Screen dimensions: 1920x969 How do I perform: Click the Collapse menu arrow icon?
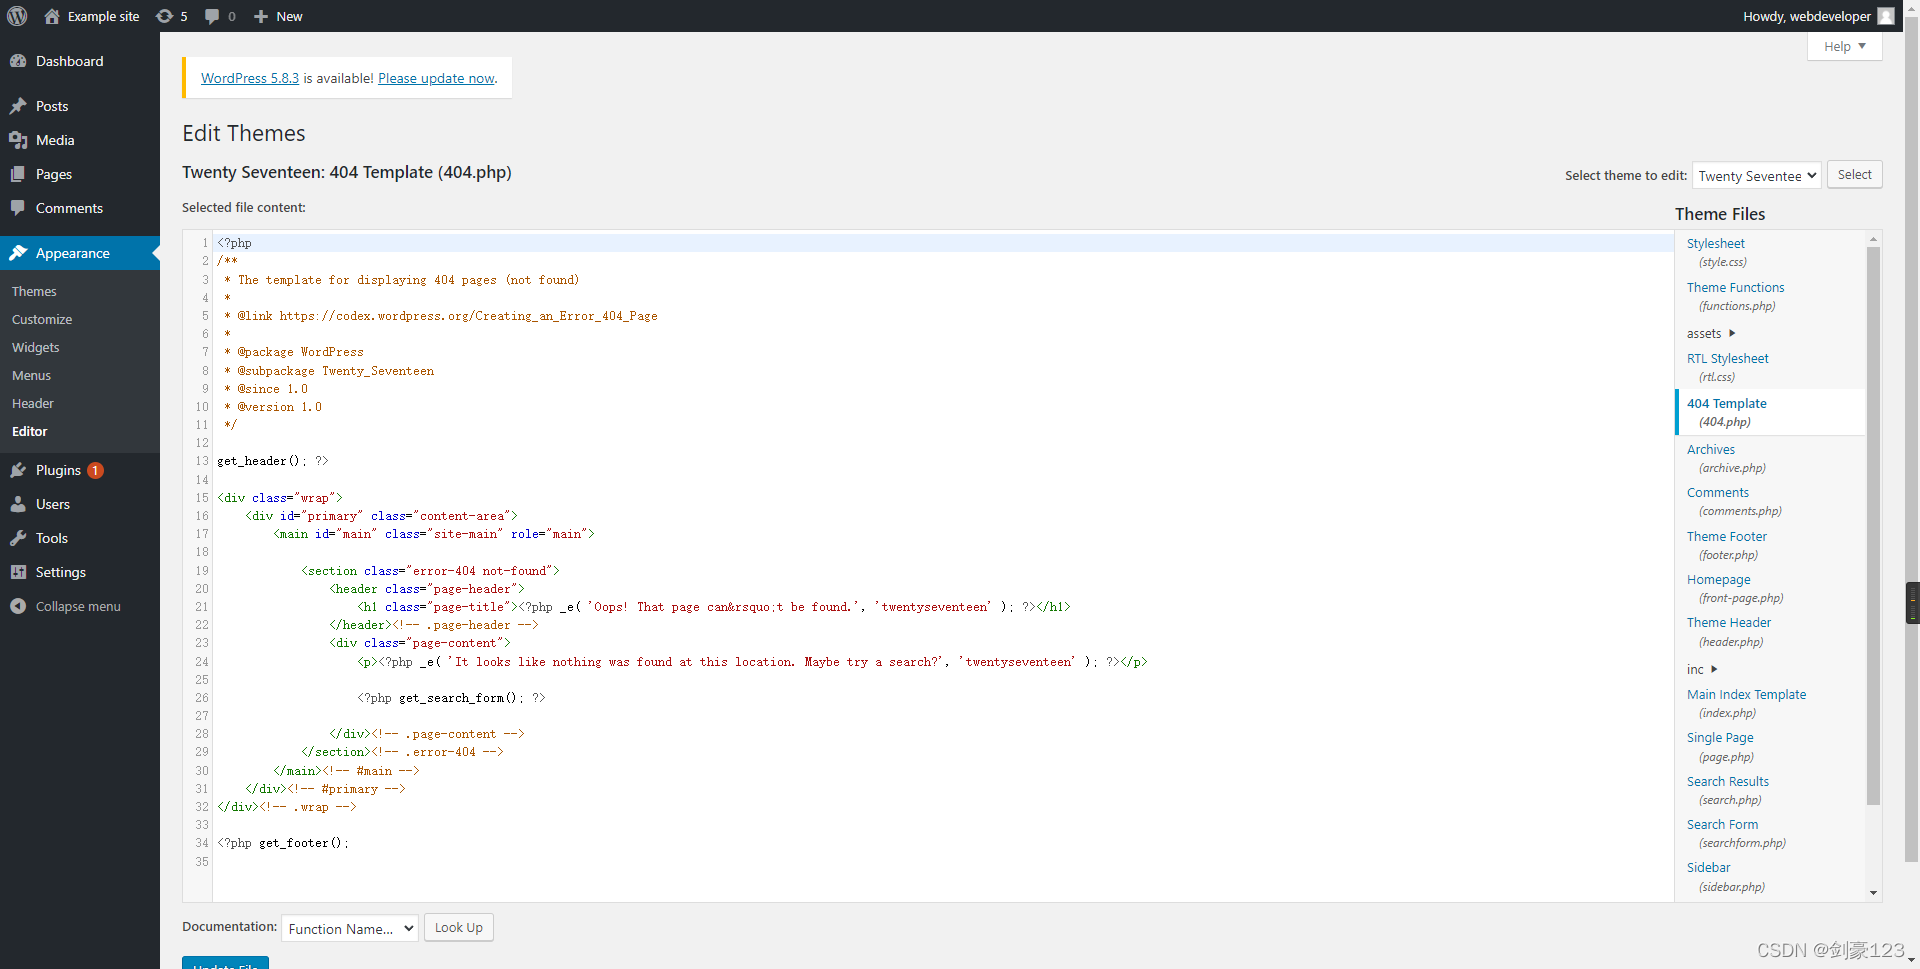tap(18, 606)
